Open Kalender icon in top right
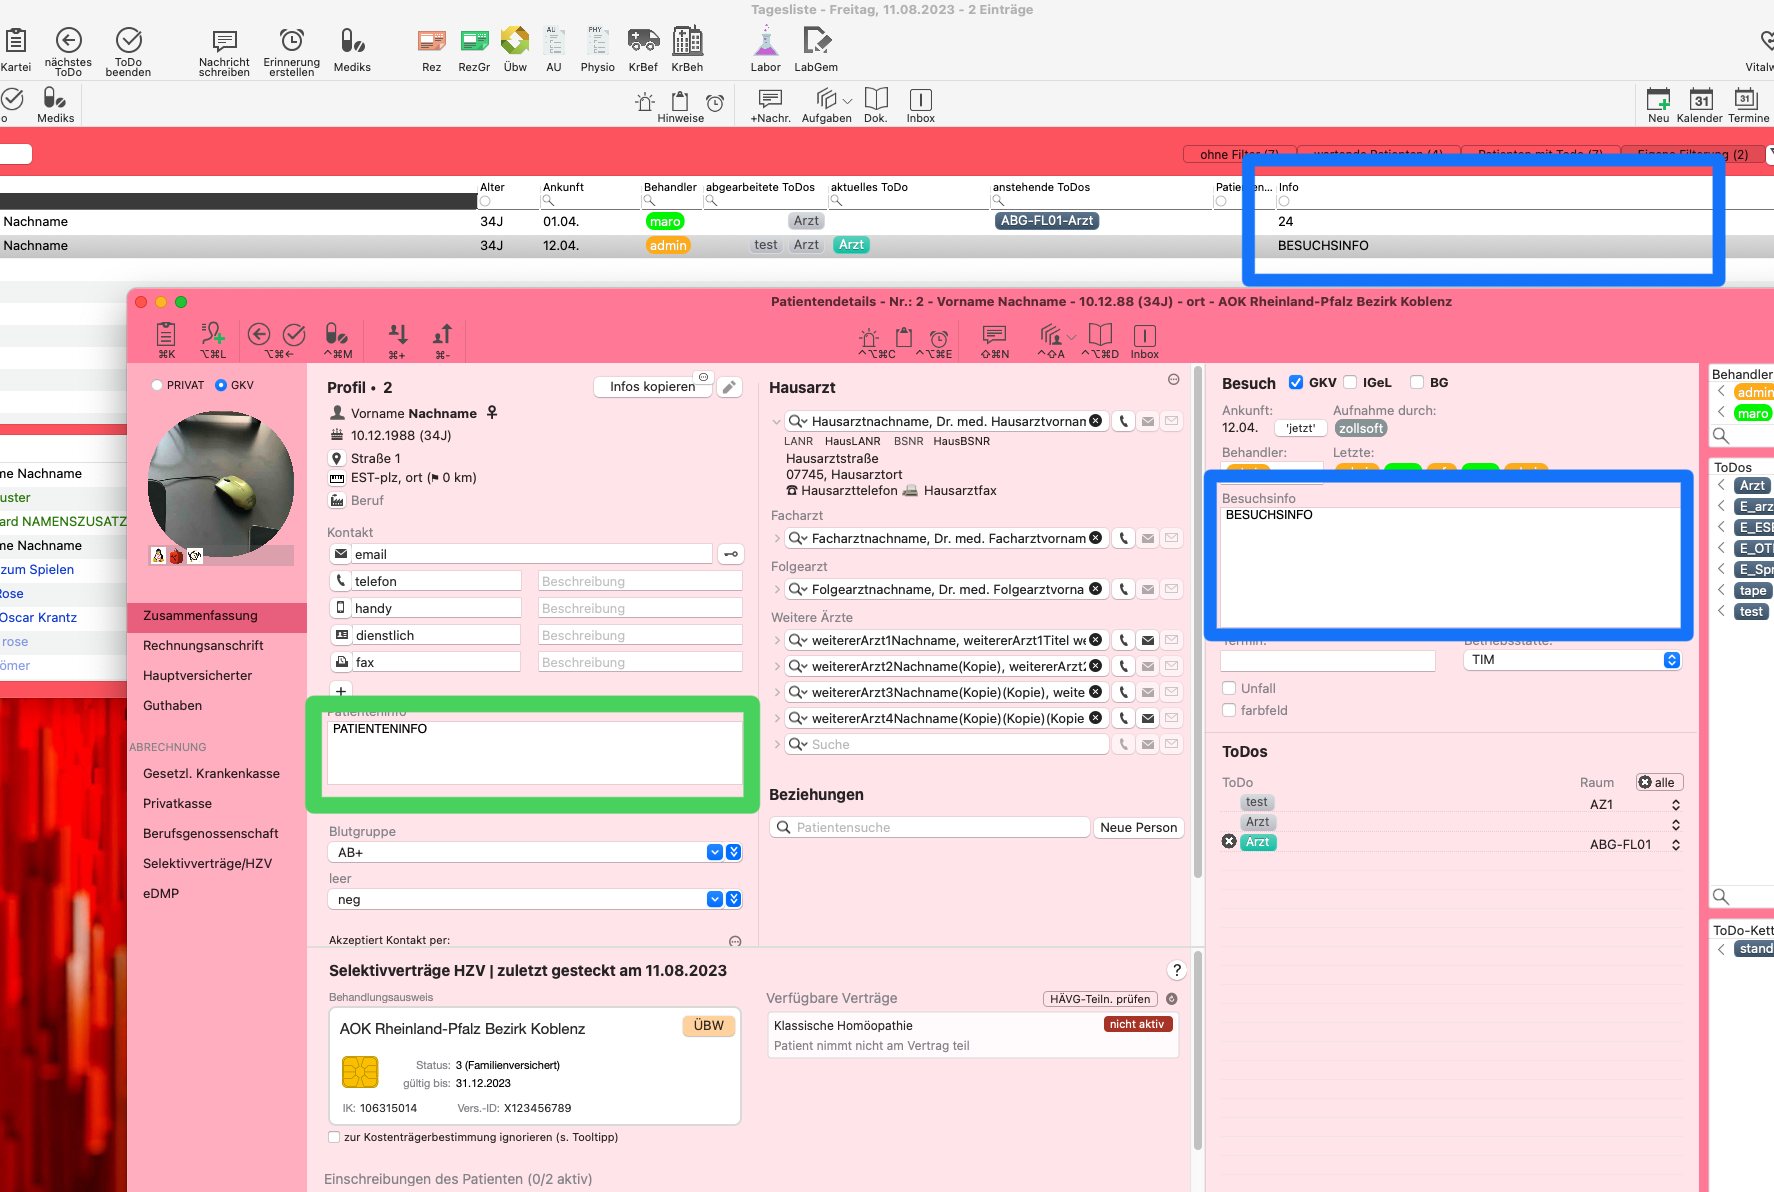The height and width of the screenshot is (1192, 1774). click(1701, 99)
